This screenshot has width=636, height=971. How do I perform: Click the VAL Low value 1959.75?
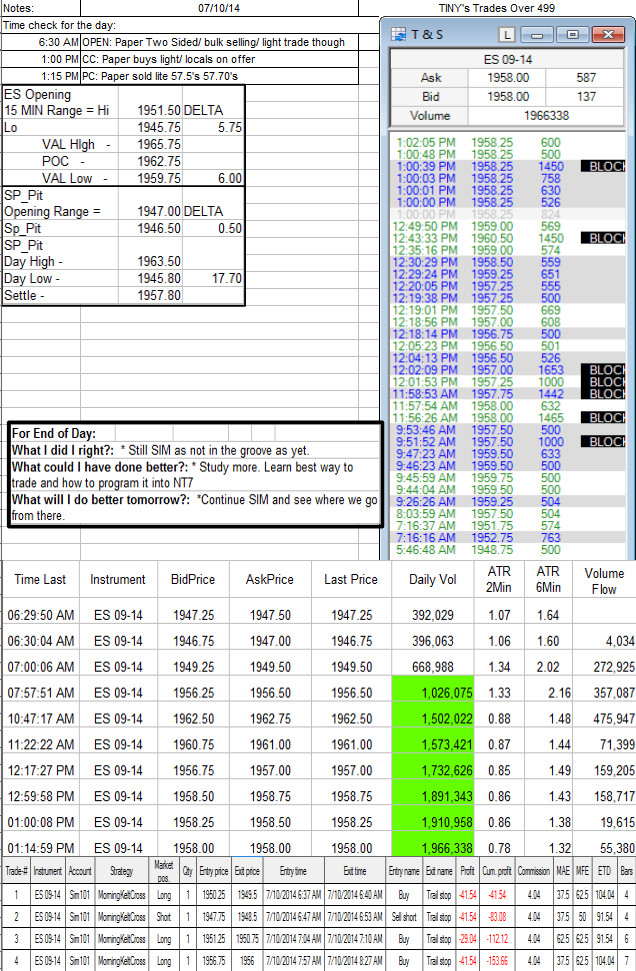(x=159, y=178)
